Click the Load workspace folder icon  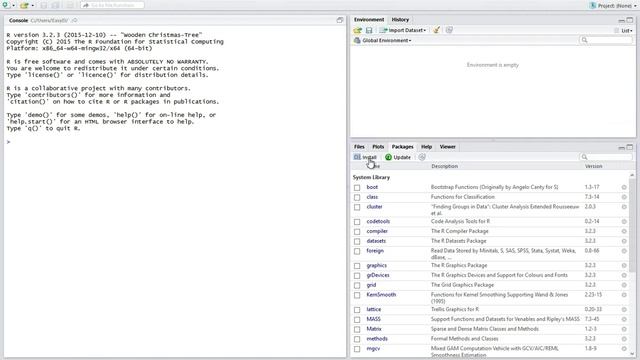click(x=358, y=30)
